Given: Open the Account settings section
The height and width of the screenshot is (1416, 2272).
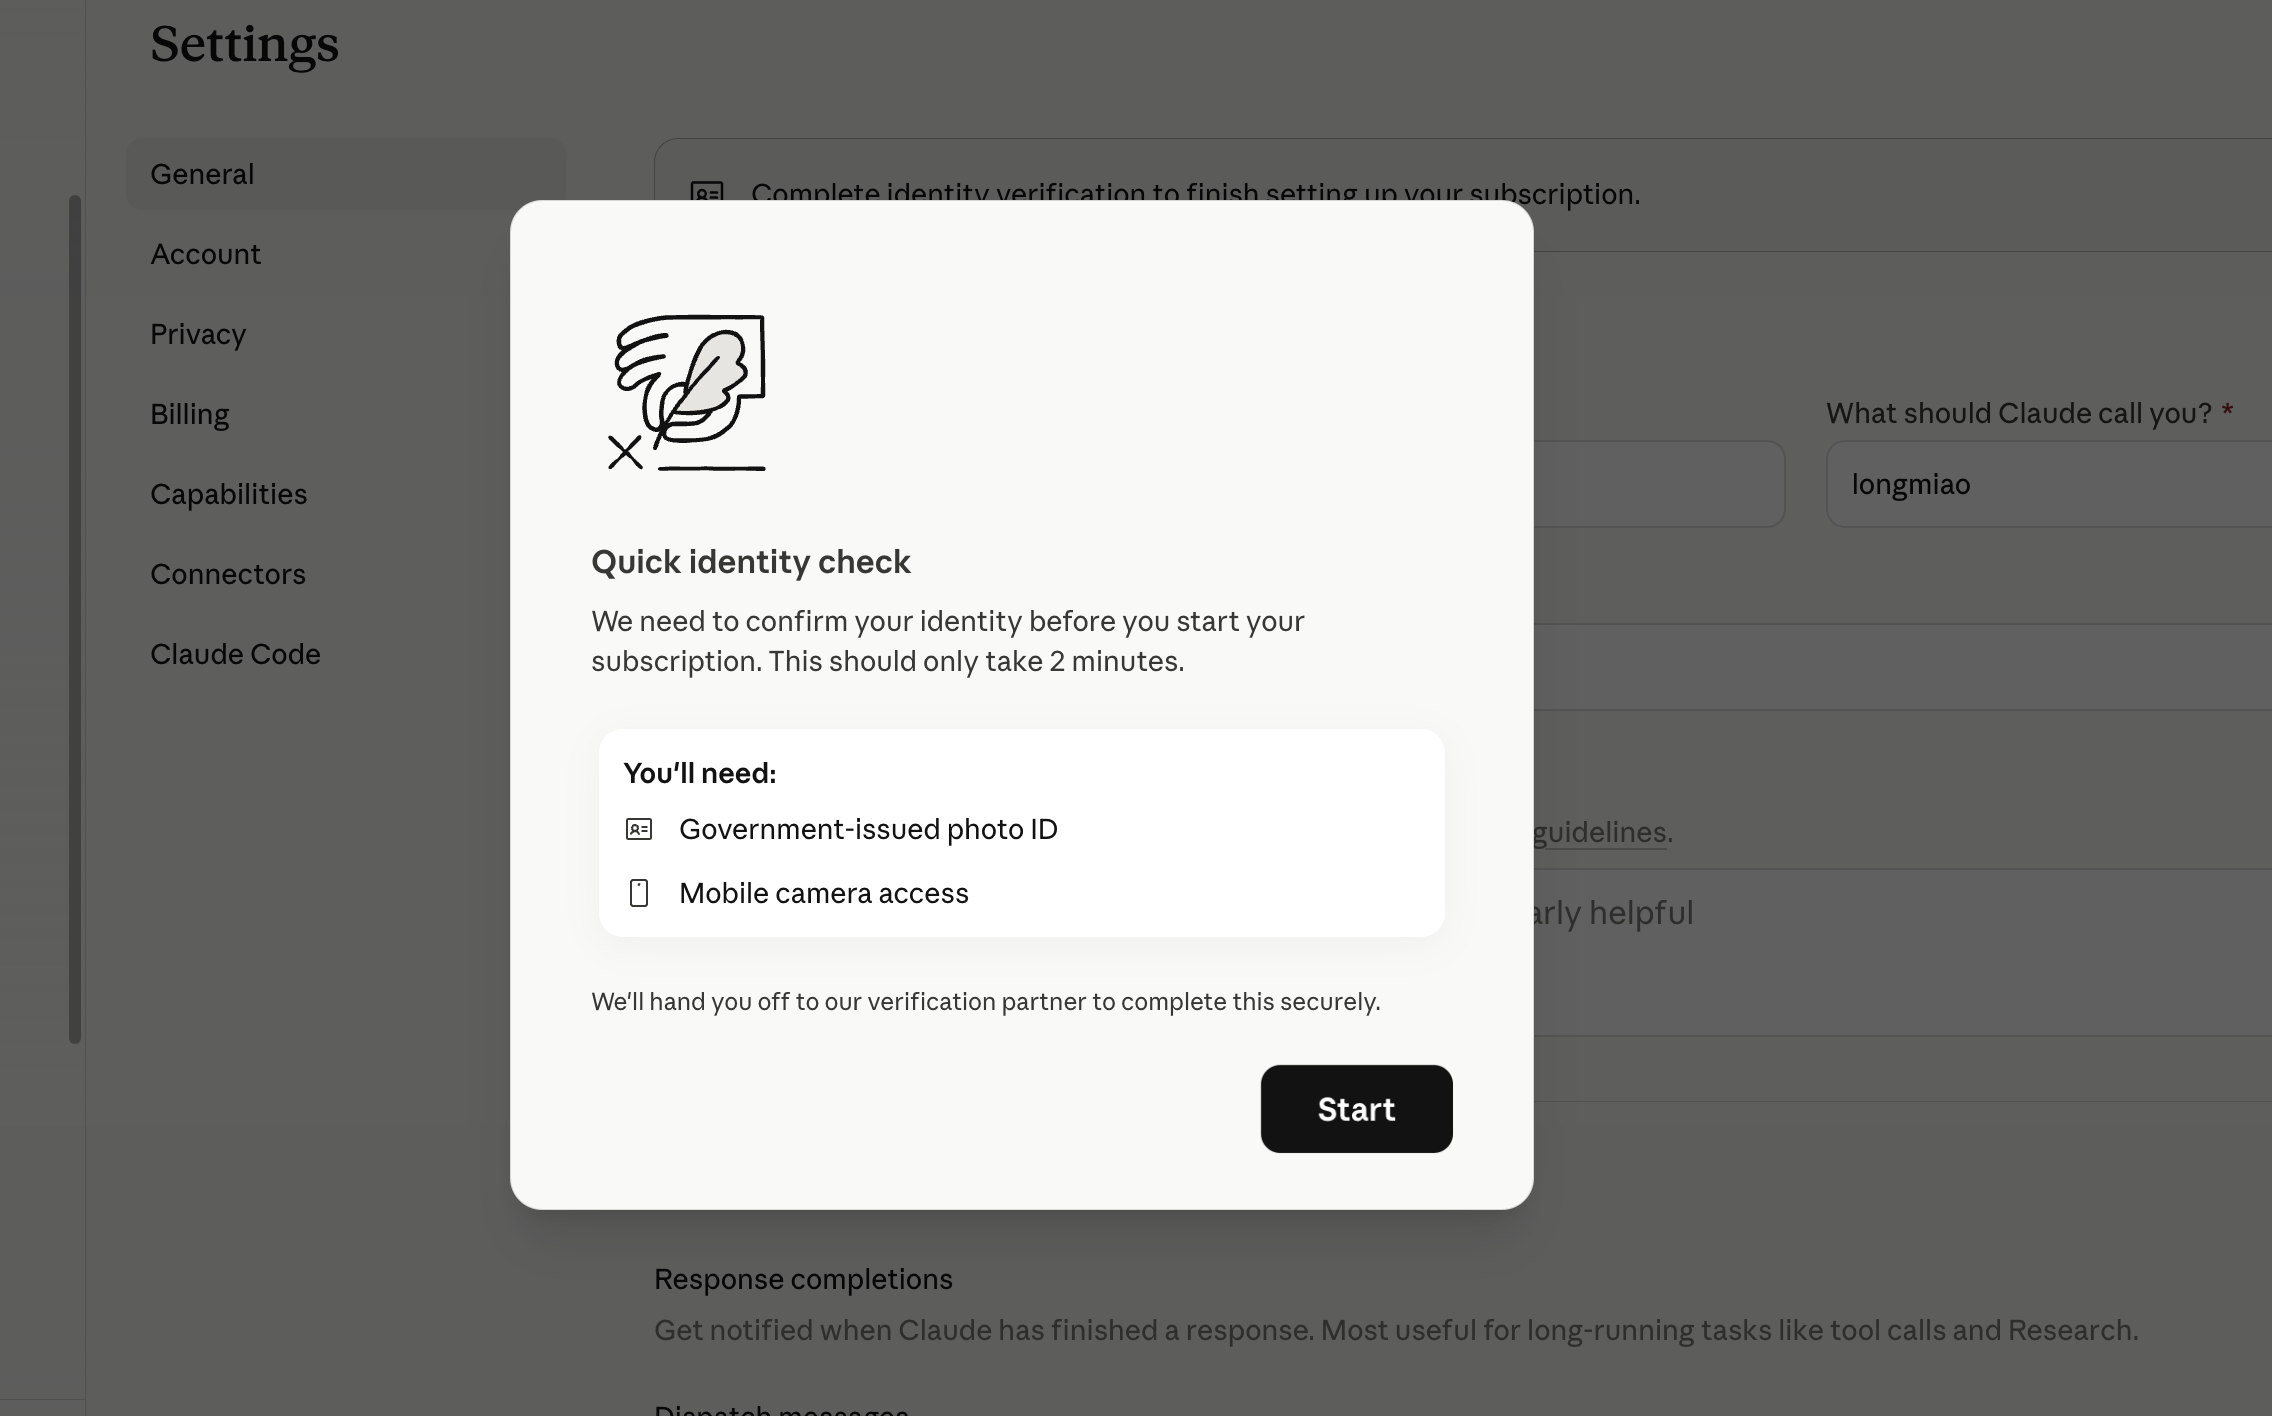Looking at the screenshot, I should point(205,254).
